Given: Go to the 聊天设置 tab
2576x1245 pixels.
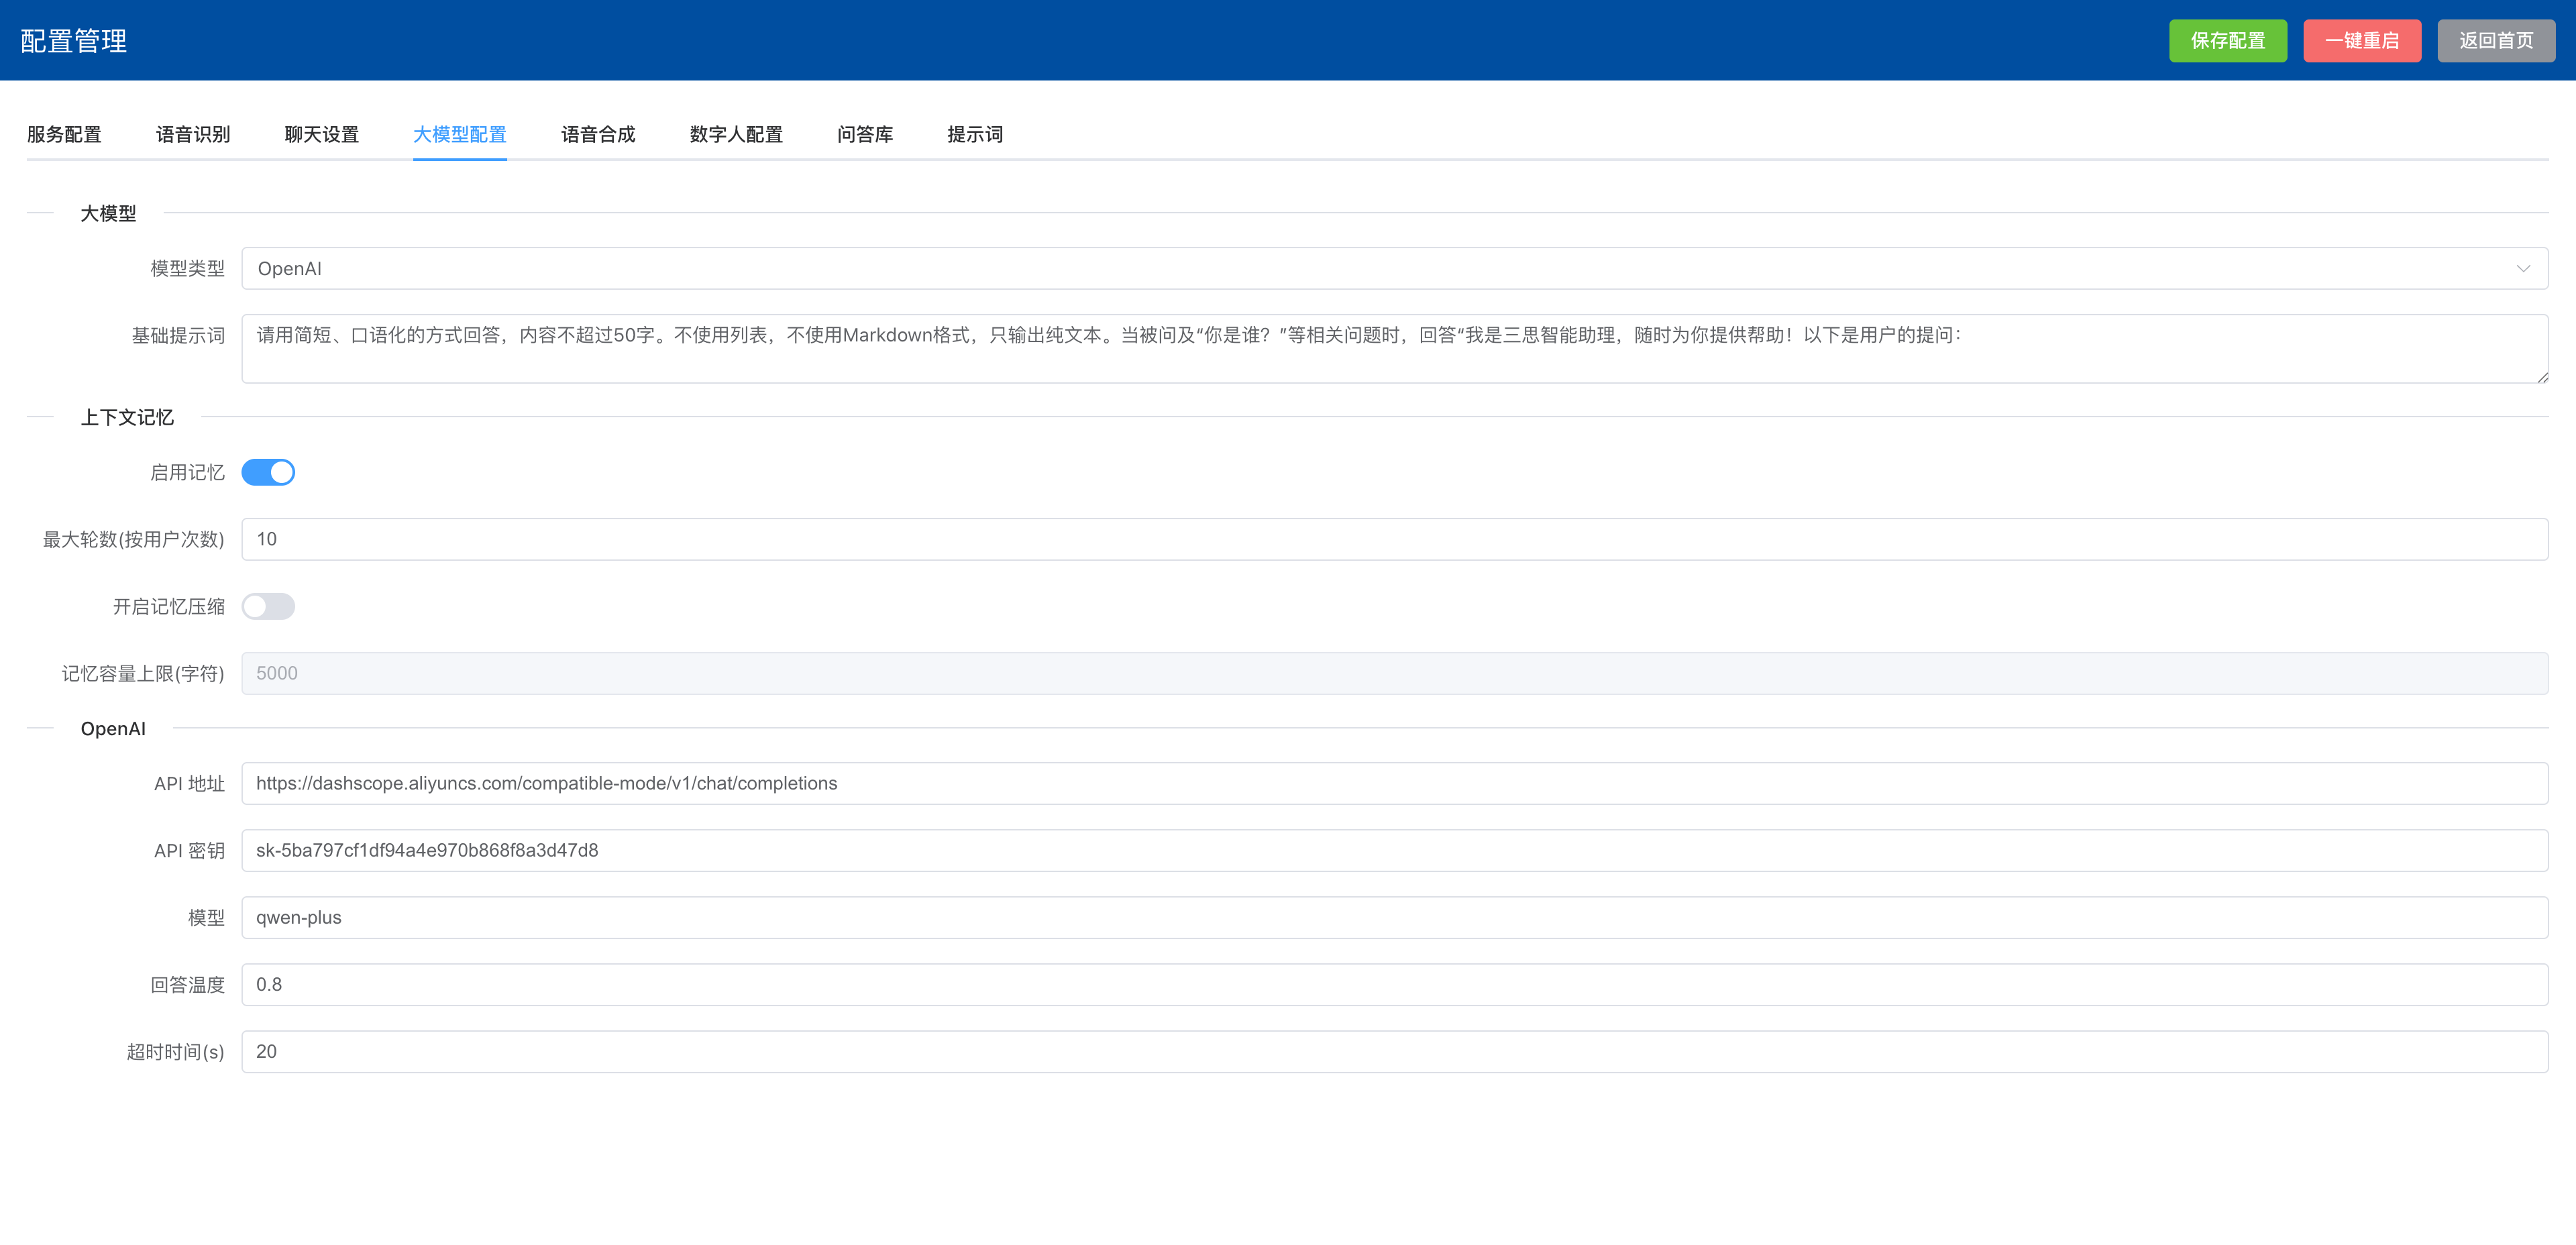Looking at the screenshot, I should [x=321, y=134].
